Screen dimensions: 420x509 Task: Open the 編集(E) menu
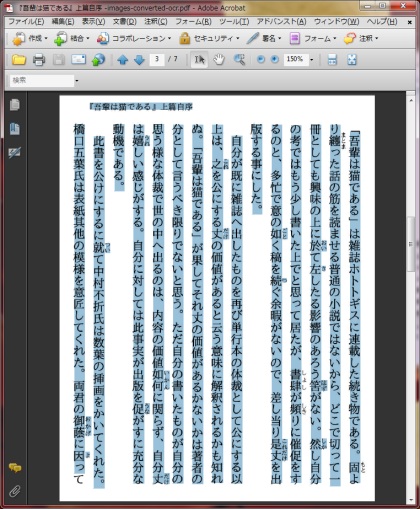[63, 22]
